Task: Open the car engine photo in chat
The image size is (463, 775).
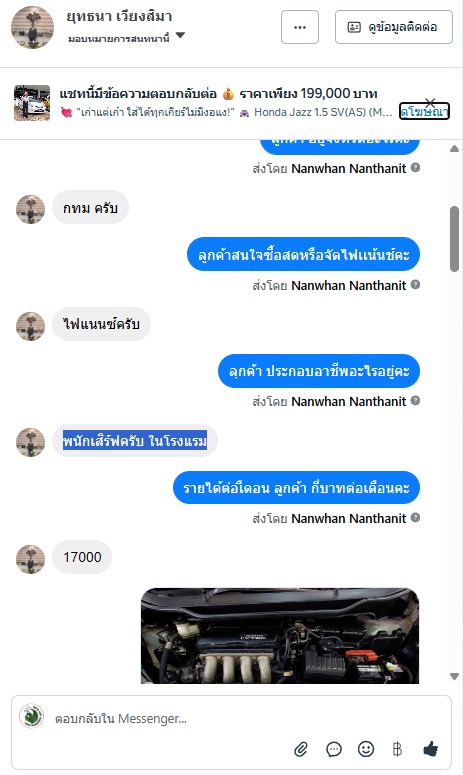Action: (280, 636)
